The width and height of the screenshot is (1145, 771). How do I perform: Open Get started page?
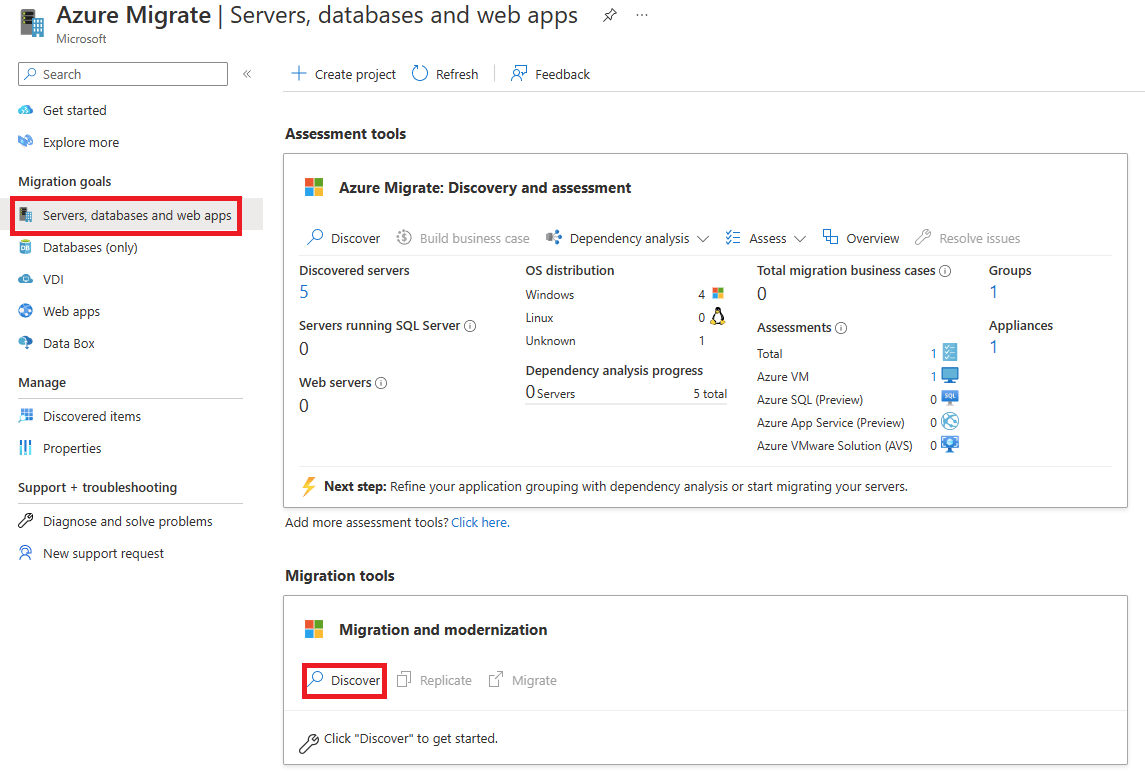[x=74, y=110]
